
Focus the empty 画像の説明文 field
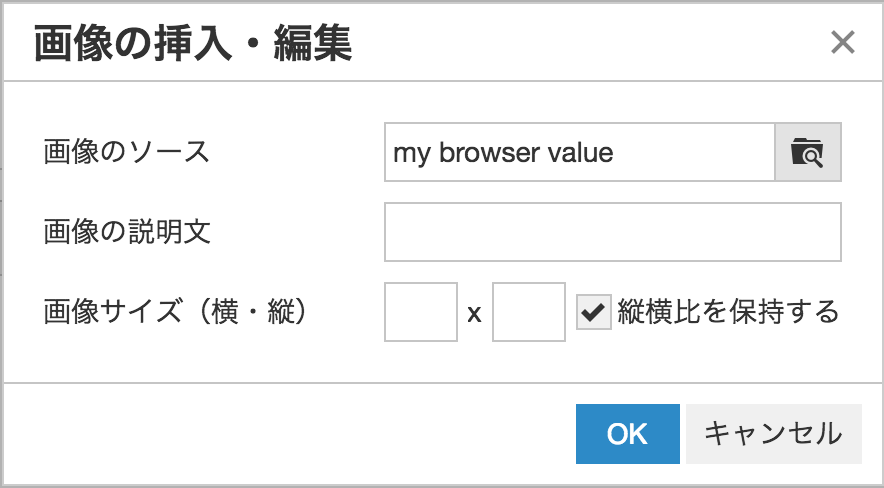coord(613,232)
